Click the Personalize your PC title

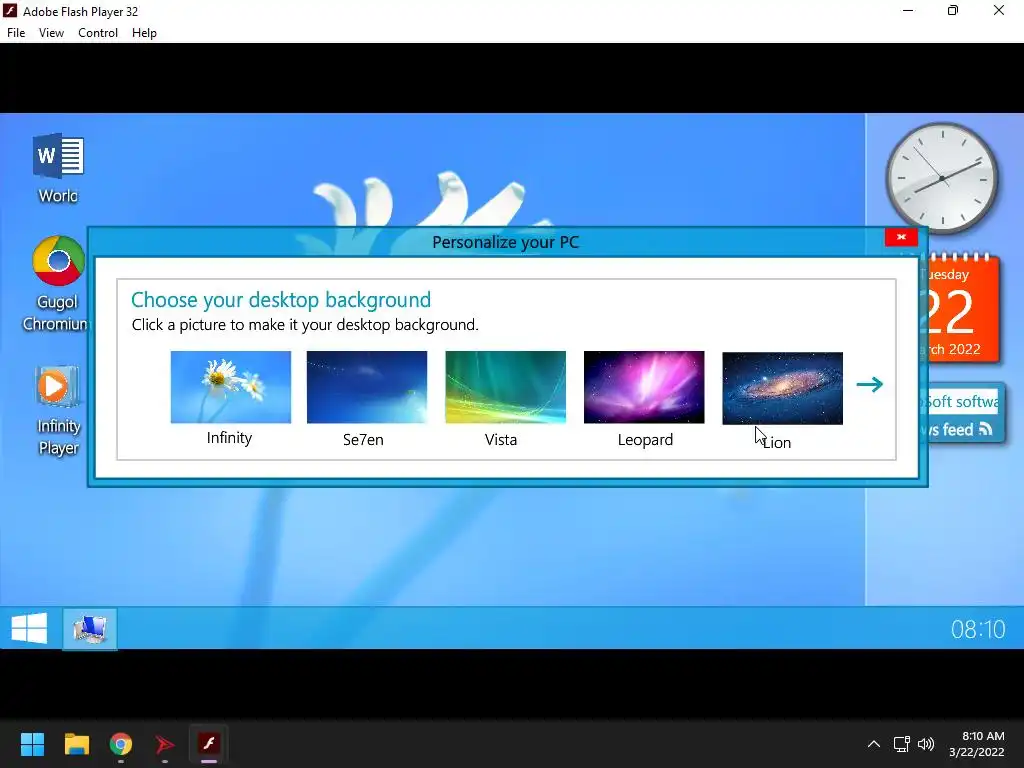point(505,242)
